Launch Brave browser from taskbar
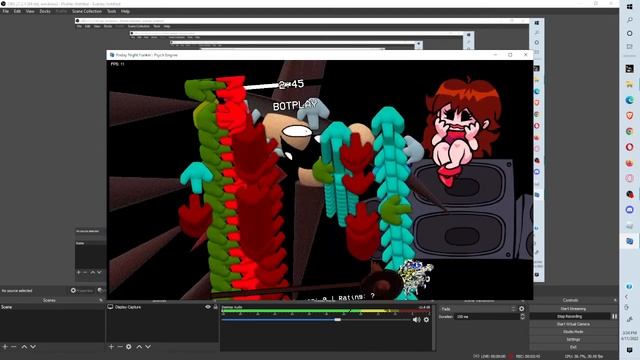 click(629, 116)
